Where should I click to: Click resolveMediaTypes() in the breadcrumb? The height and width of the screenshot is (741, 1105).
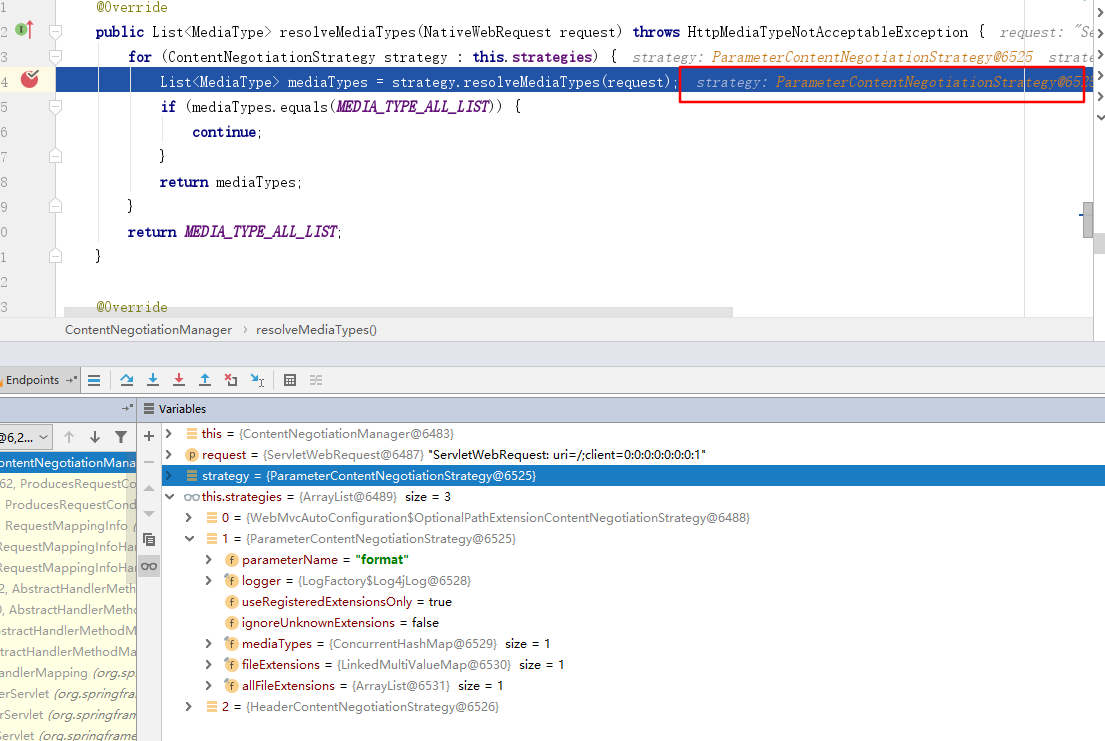[316, 330]
